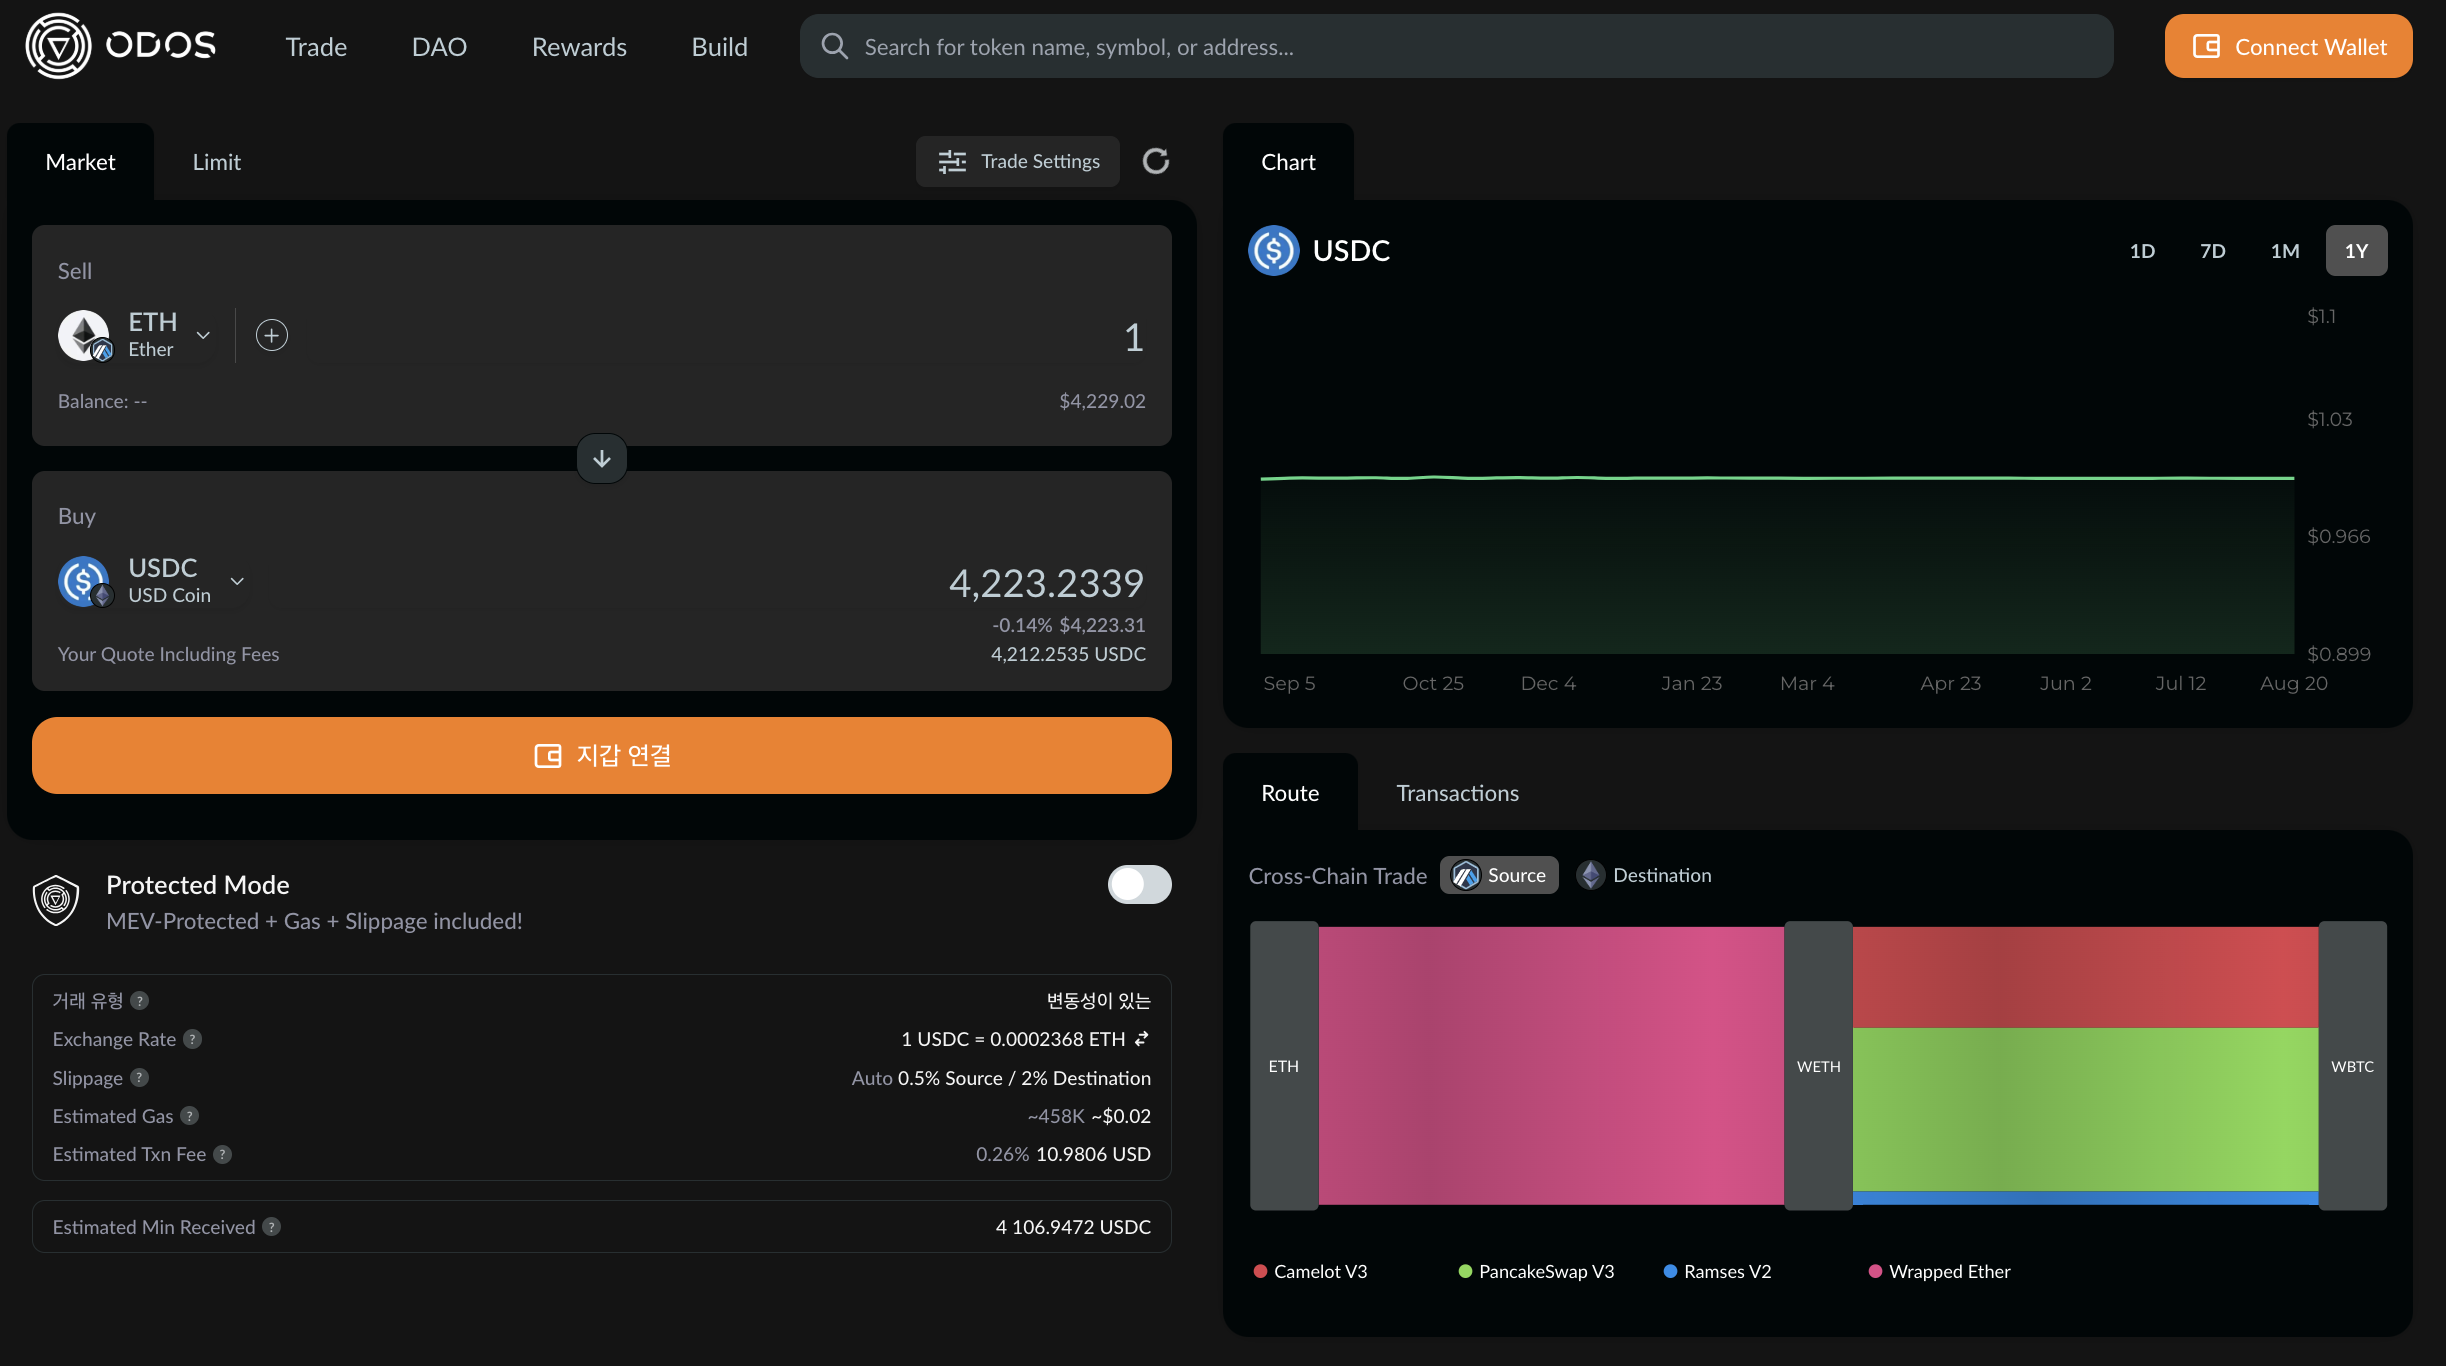
Task: Expand the USDC buy token dropdown
Action: (x=237, y=581)
